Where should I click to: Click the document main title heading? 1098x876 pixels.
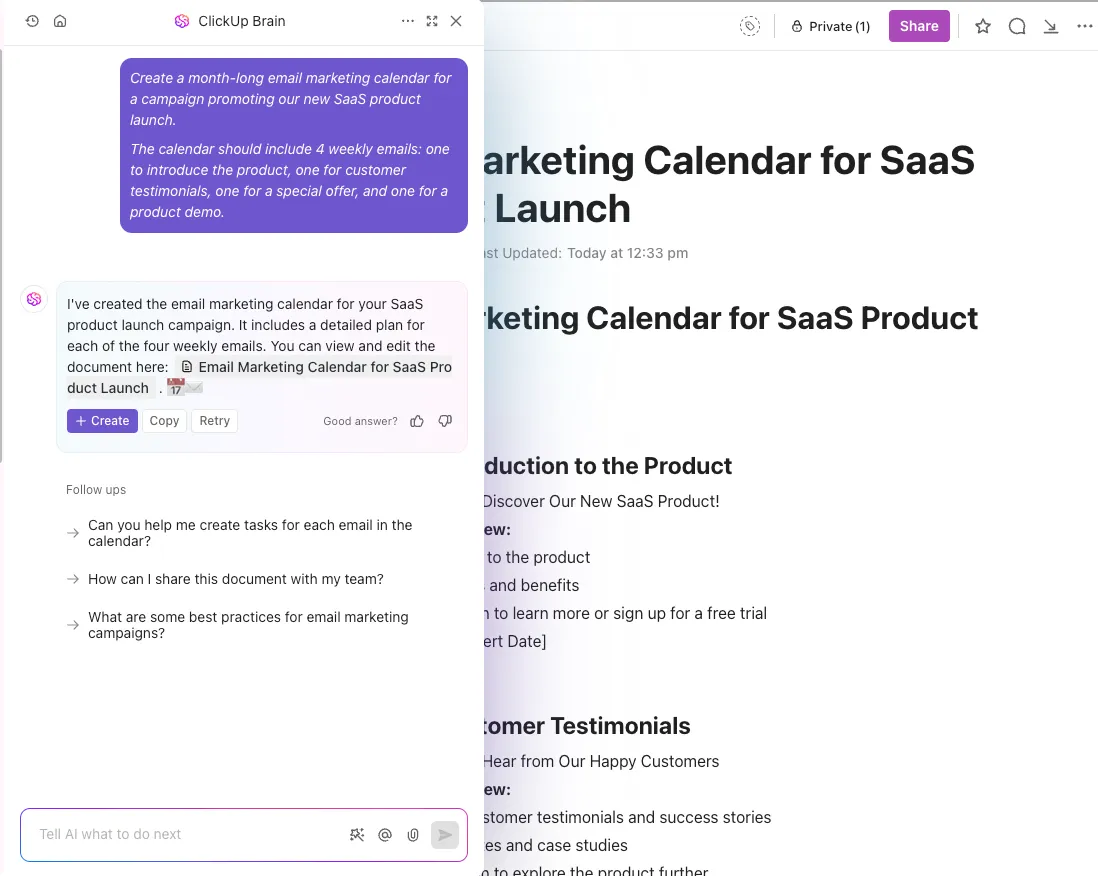(x=729, y=184)
